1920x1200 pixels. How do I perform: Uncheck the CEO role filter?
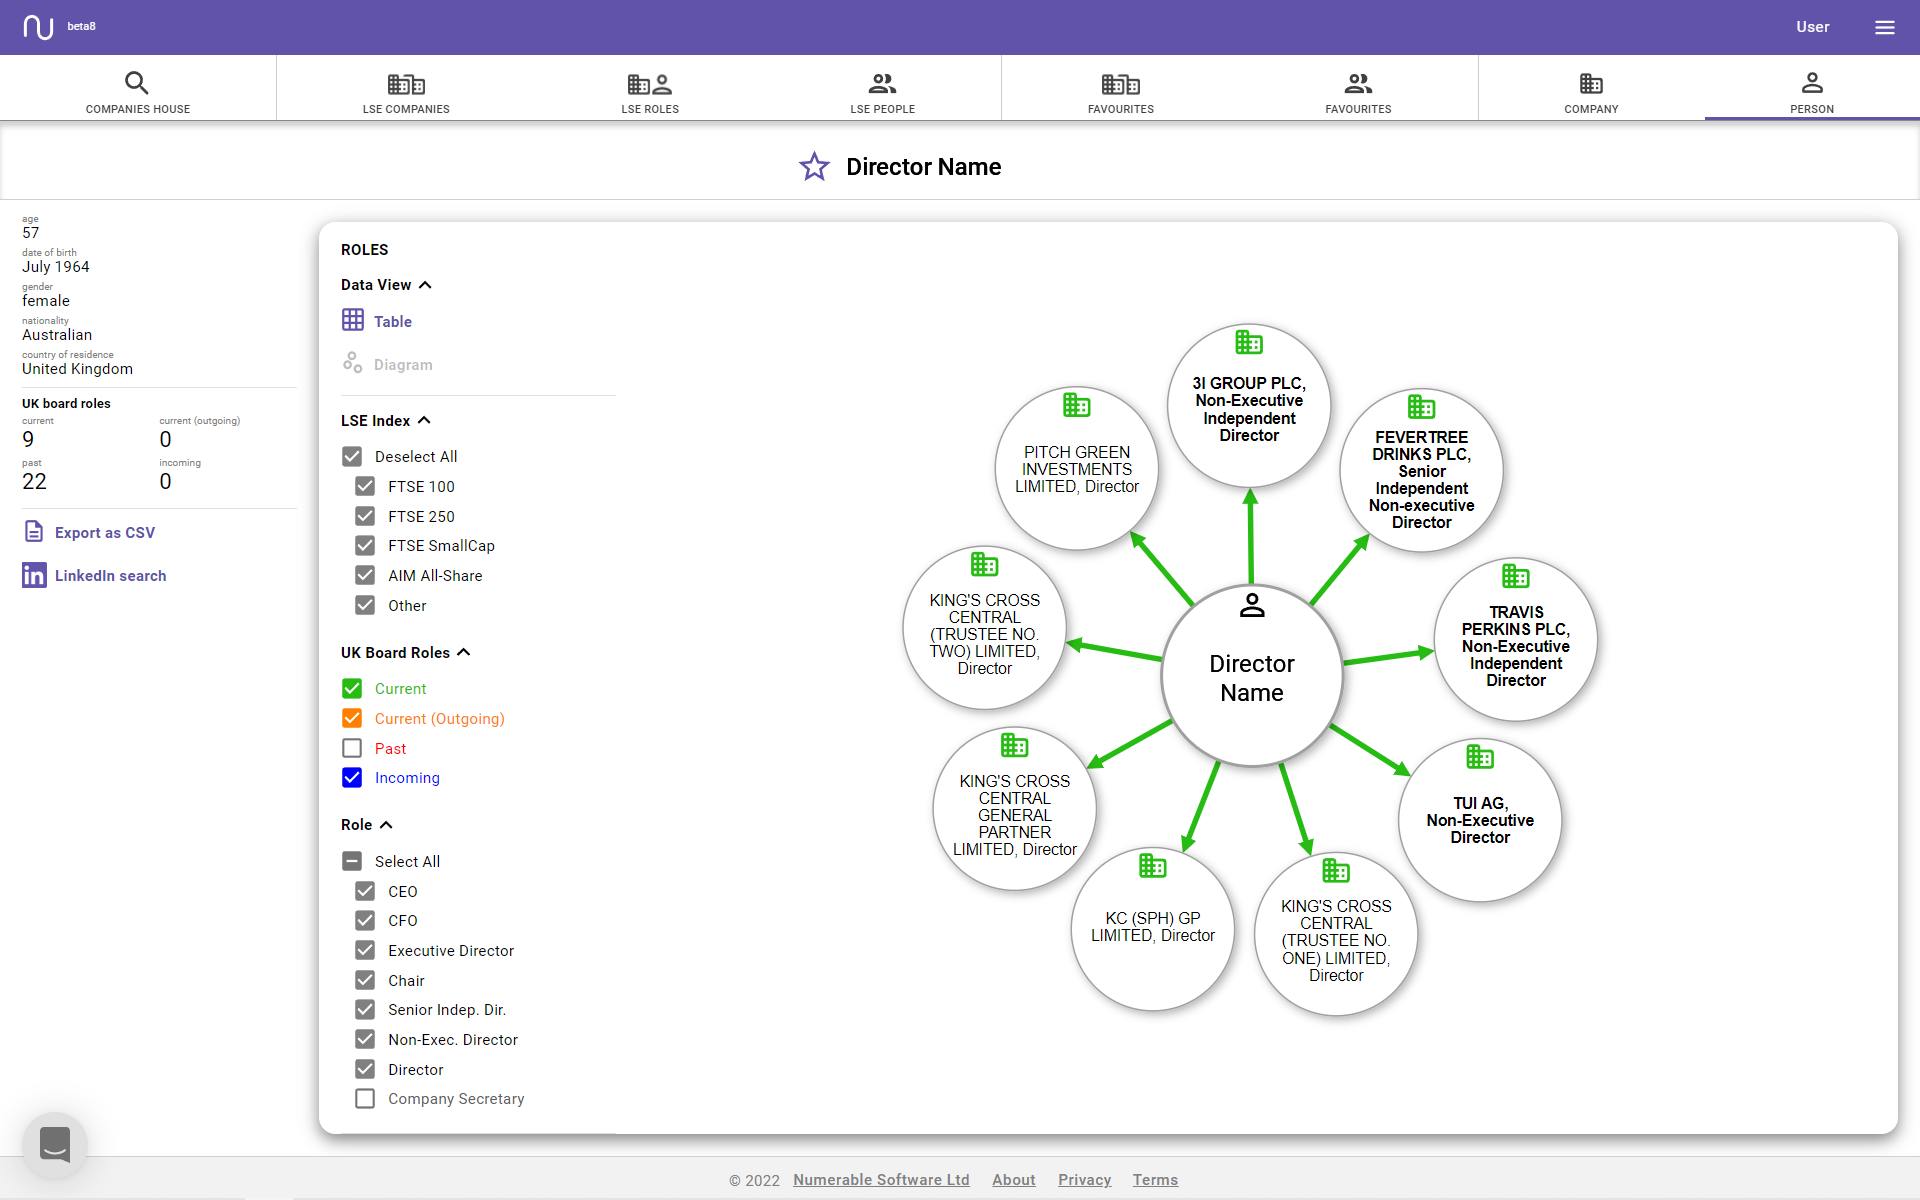(x=365, y=891)
